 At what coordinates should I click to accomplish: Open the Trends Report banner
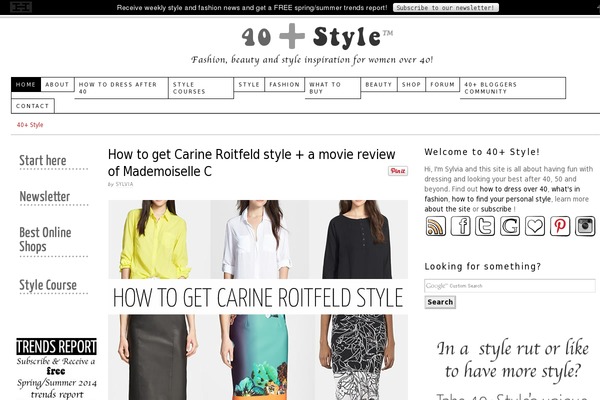click(x=56, y=369)
